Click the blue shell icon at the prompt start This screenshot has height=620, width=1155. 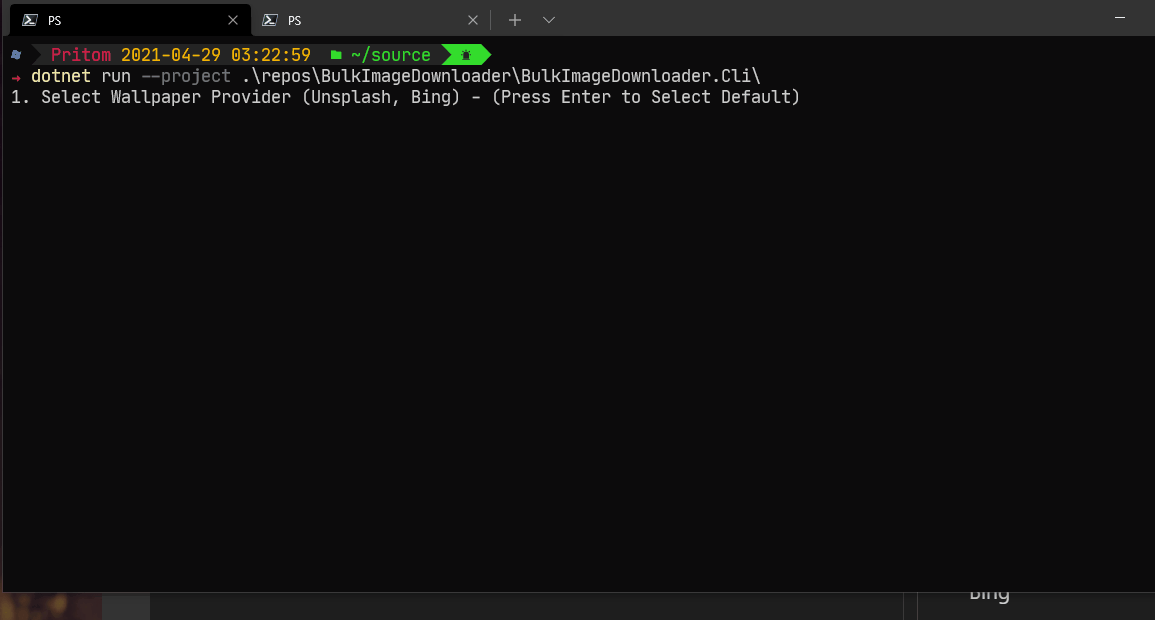[x=14, y=54]
